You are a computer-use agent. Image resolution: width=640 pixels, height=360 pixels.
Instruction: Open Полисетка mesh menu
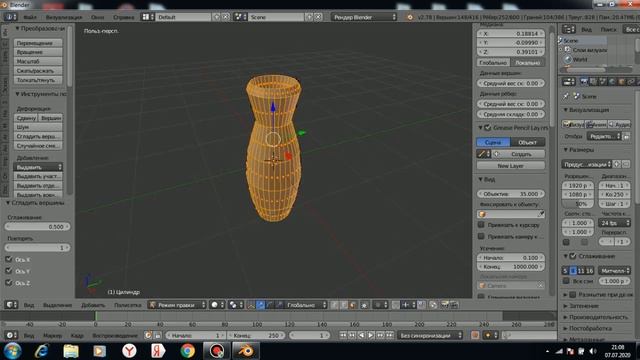pyautogui.click(x=128, y=305)
